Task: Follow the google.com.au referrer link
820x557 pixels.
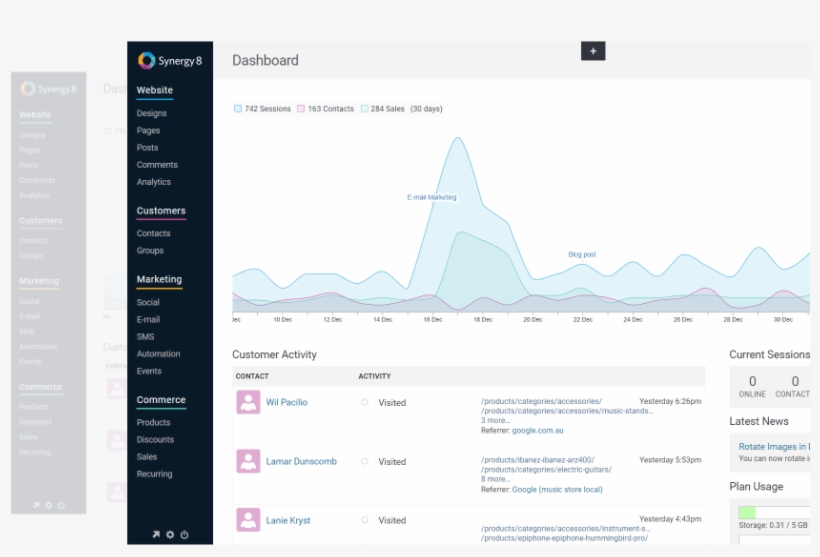Action: point(540,430)
